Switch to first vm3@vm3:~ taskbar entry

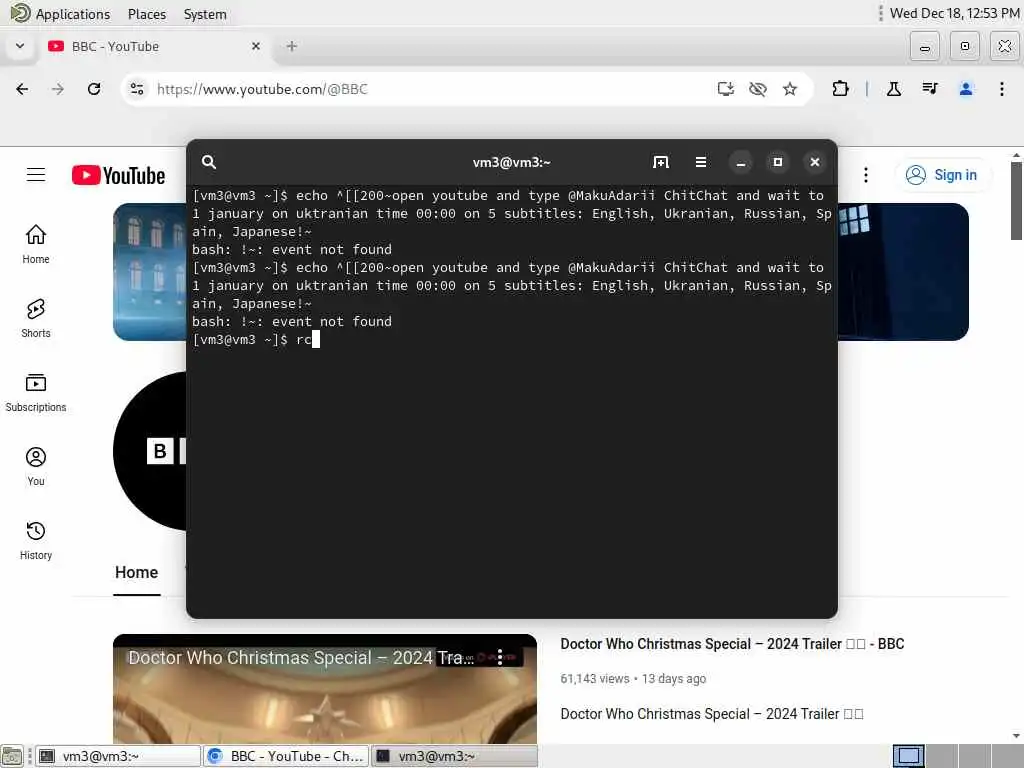[x=118, y=756]
